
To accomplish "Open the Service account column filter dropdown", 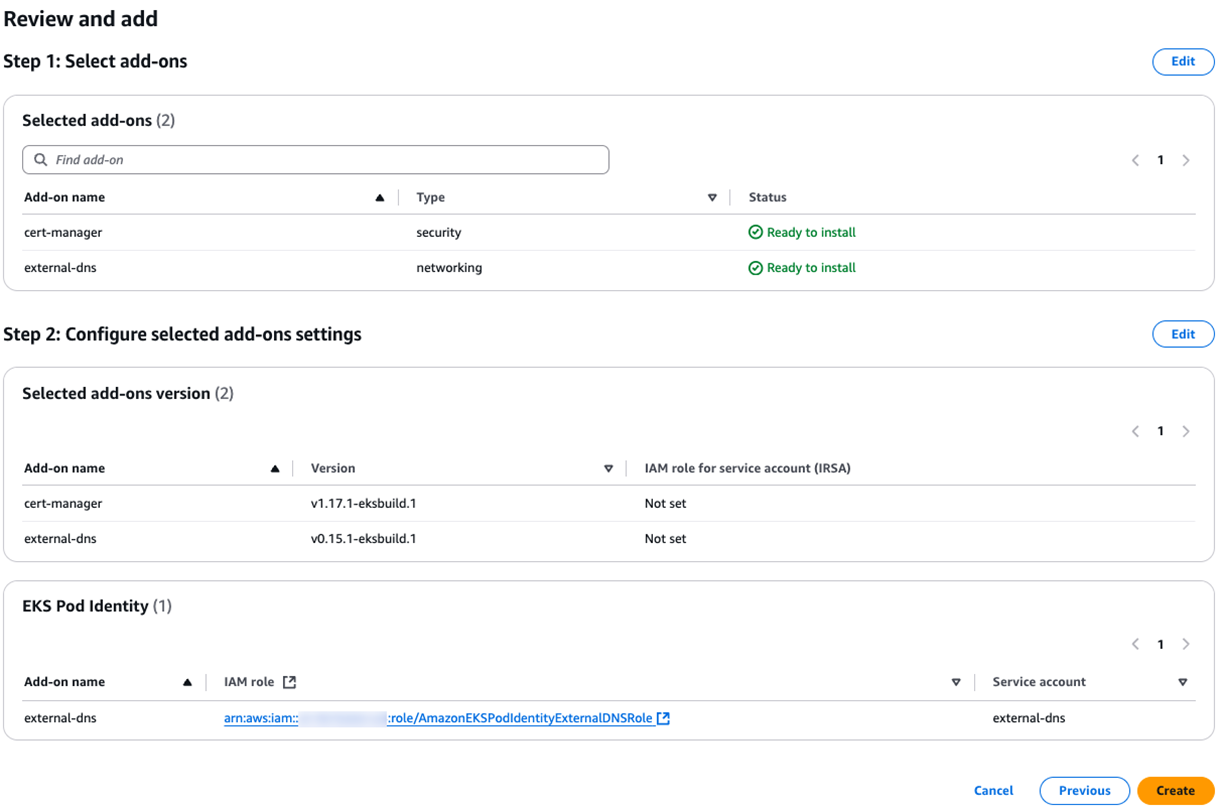I will [1183, 681].
